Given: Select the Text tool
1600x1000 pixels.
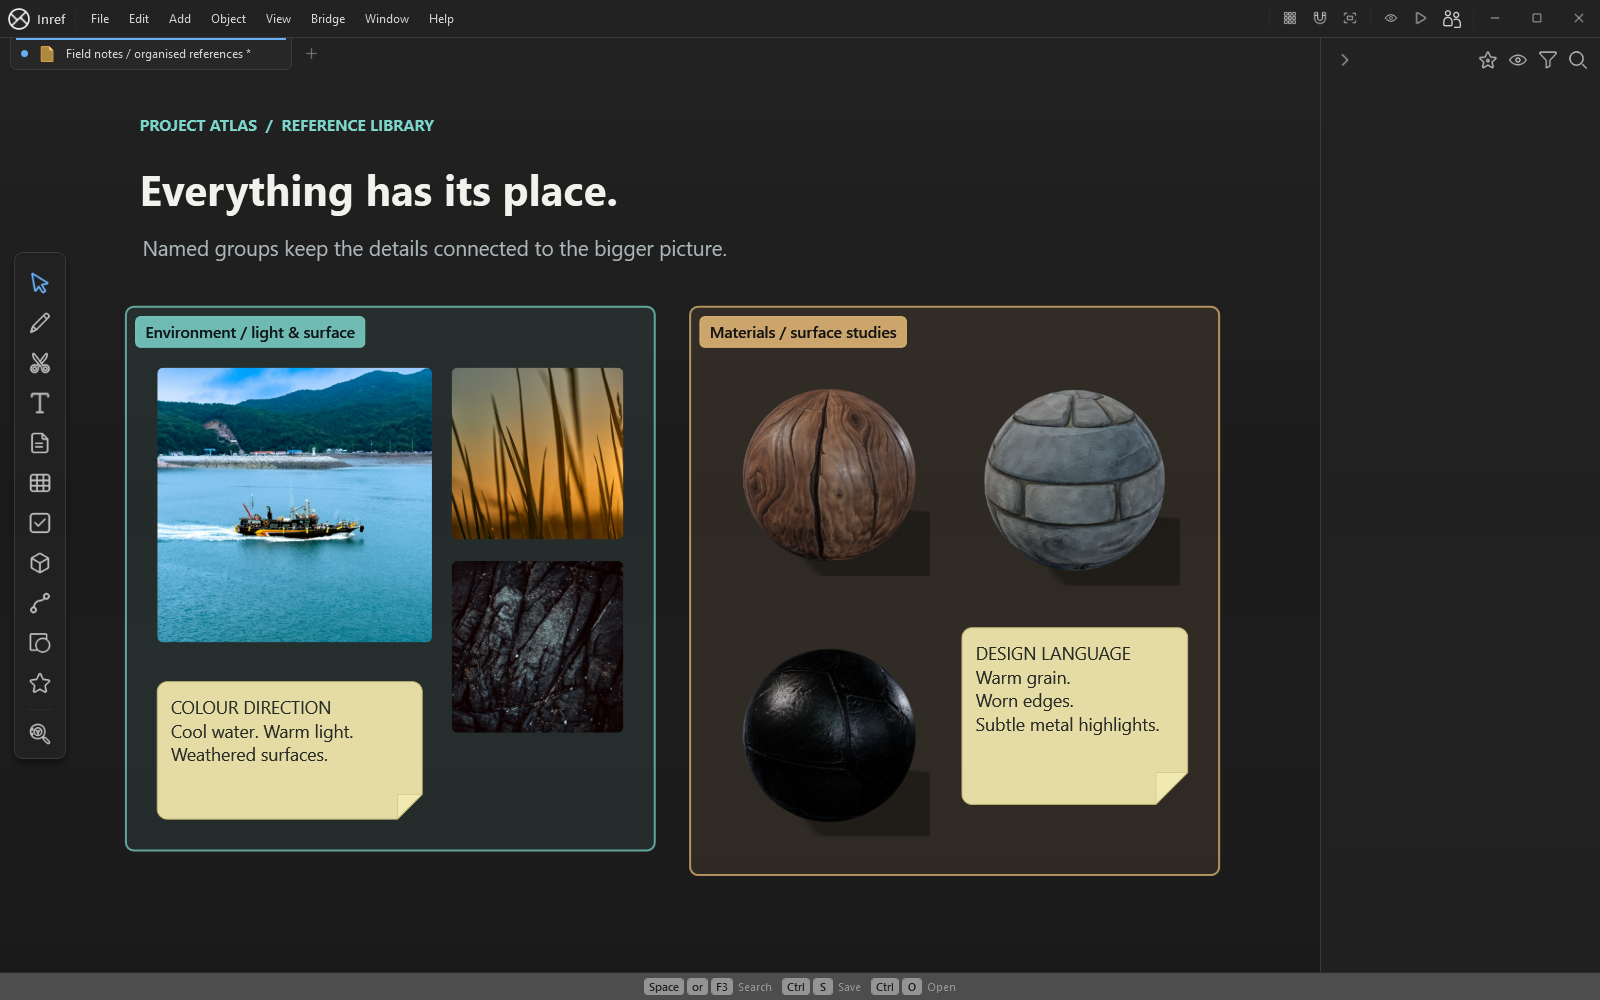Looking at the screenshot, I should (x=40, y=403).
